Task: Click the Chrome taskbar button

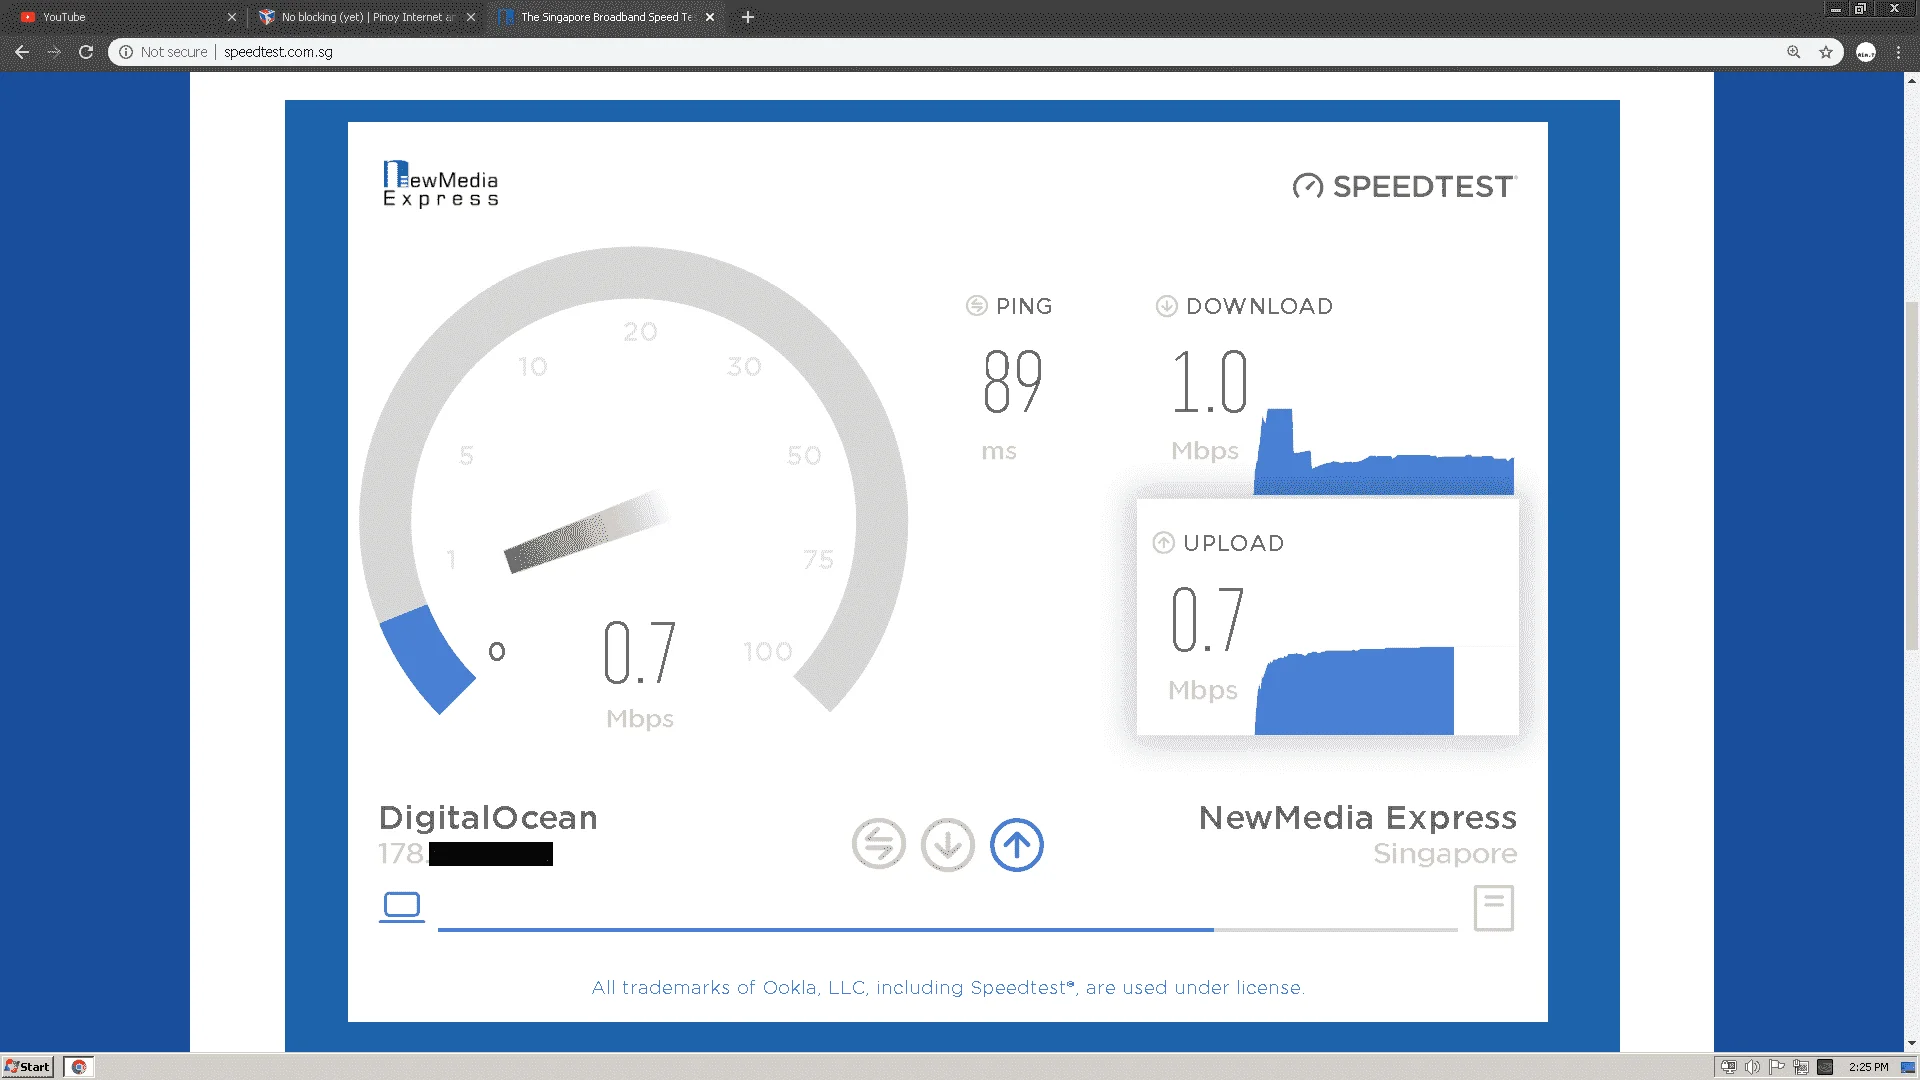Action: [x=79, y=1067]
